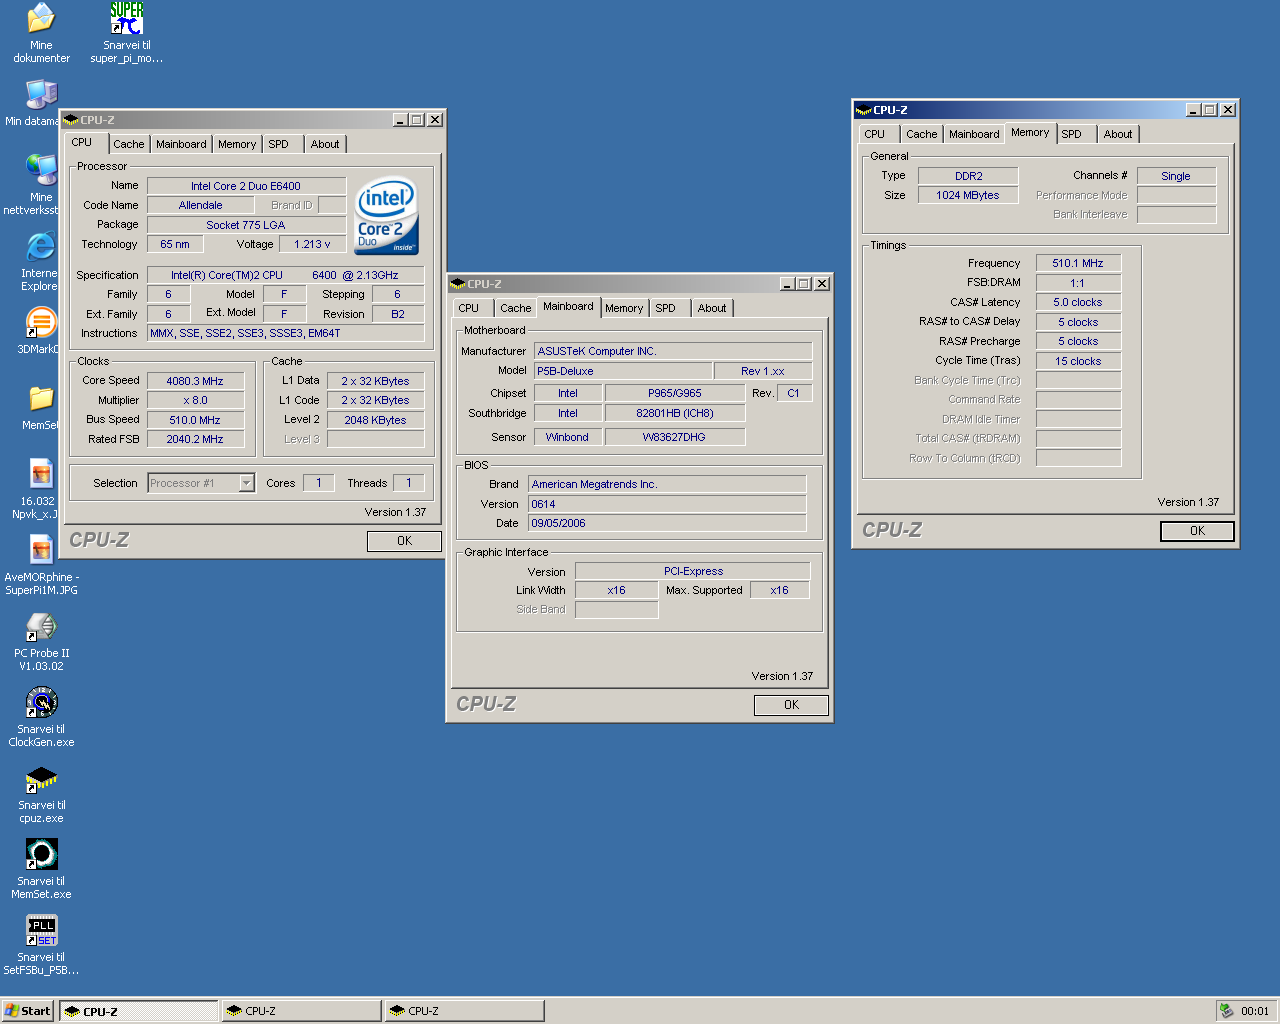Image resolution: width=1280 pixels, height=1024 pixels.
Task: Click the taskbar clock showing 00:01
Action: 1255,1011
